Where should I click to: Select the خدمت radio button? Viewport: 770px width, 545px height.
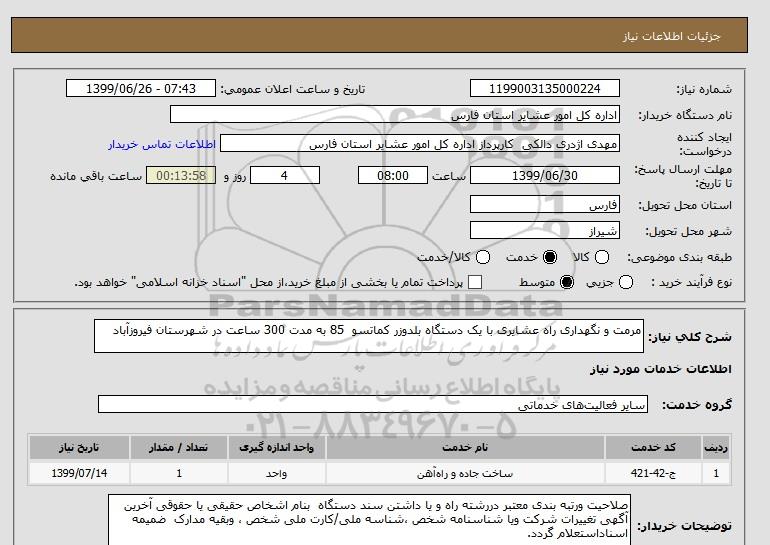click(x=550, y=257)
